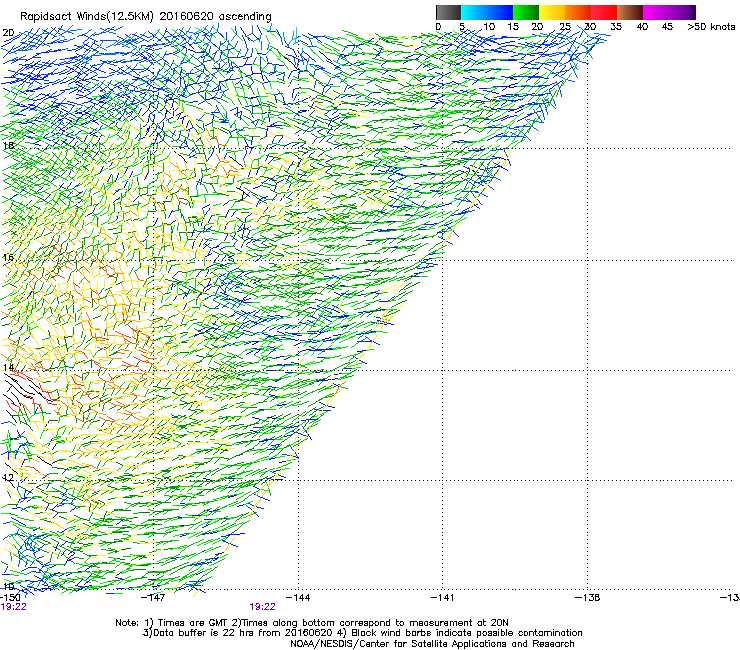Click the longitude label '-141'
Image resolution: width=740 pixels, height=650 pixels.
pos(443,598)
